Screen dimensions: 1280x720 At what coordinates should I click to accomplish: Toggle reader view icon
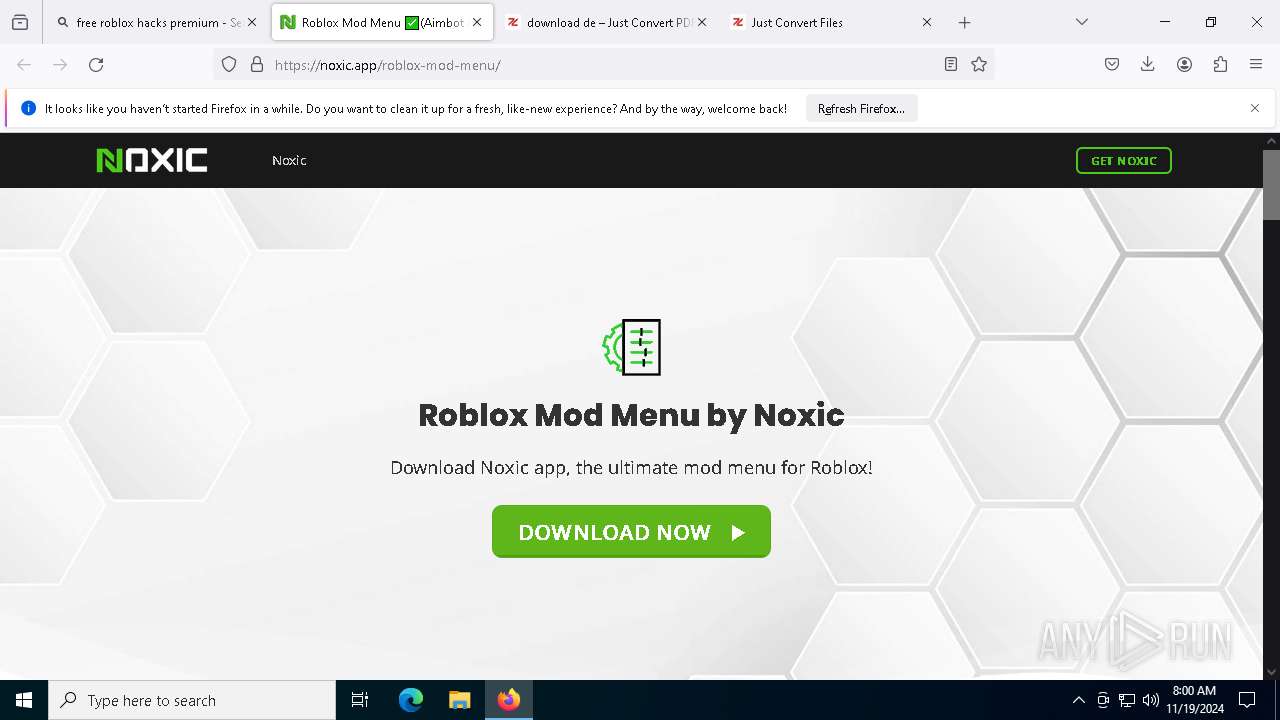pyautogui.click(x=951, y=65)
